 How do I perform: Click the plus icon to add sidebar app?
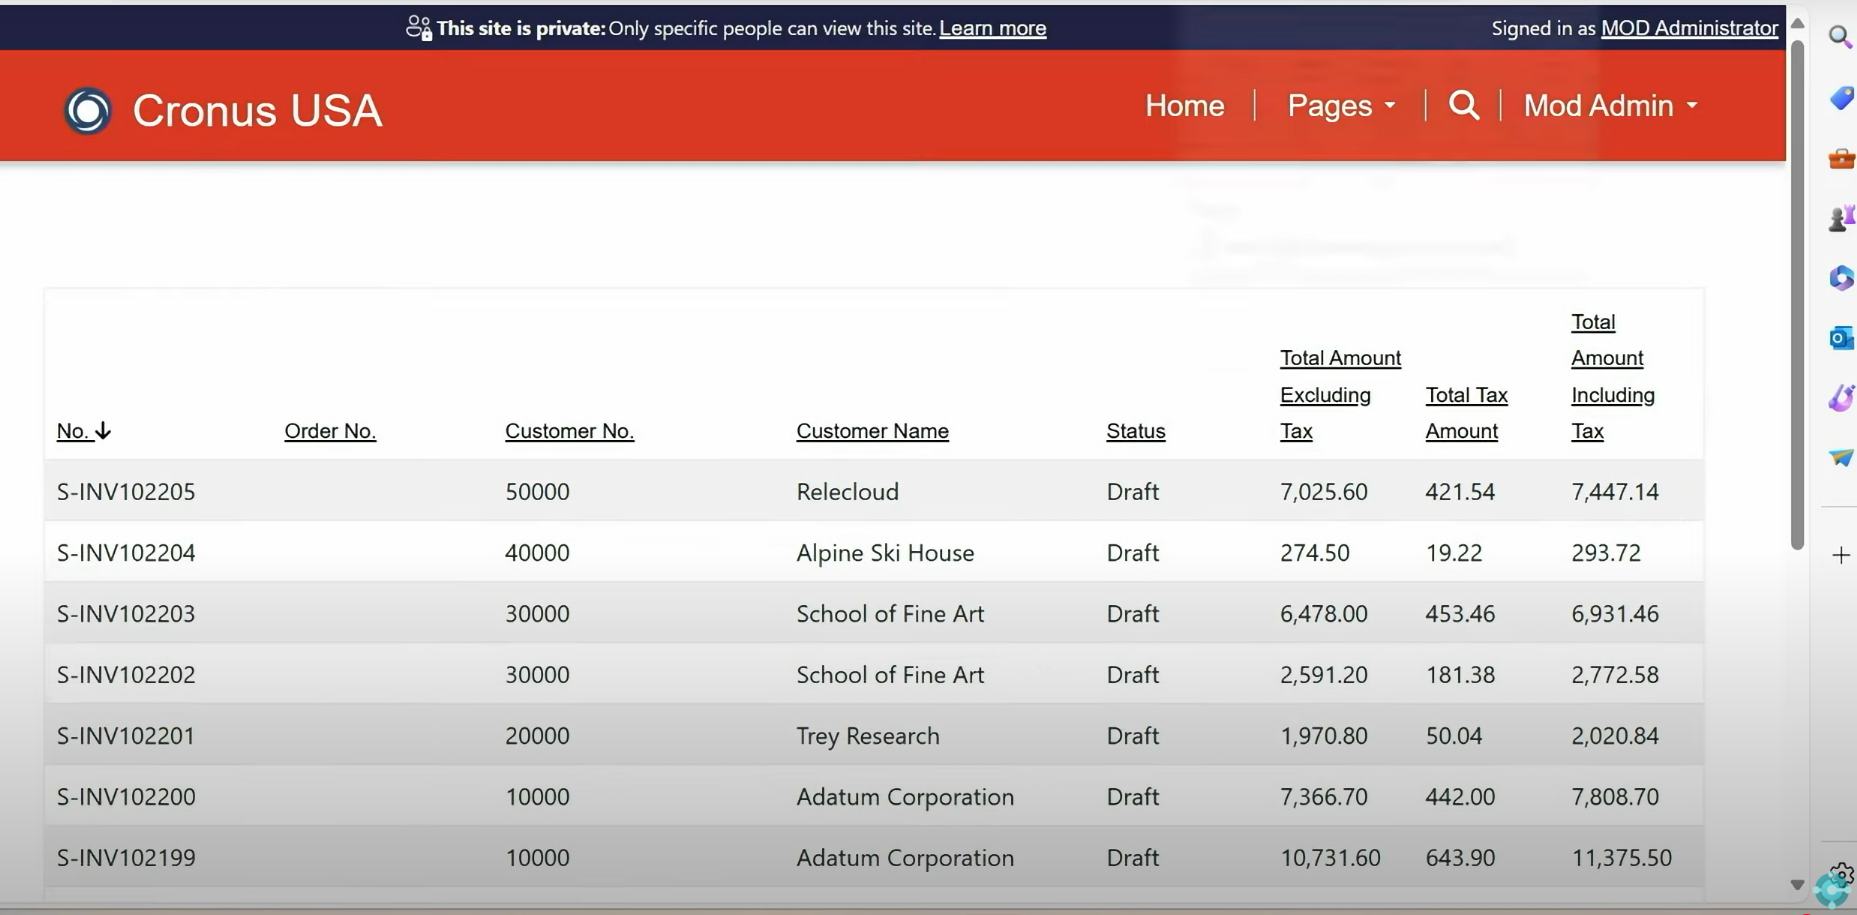click(x=1841, y=555)
